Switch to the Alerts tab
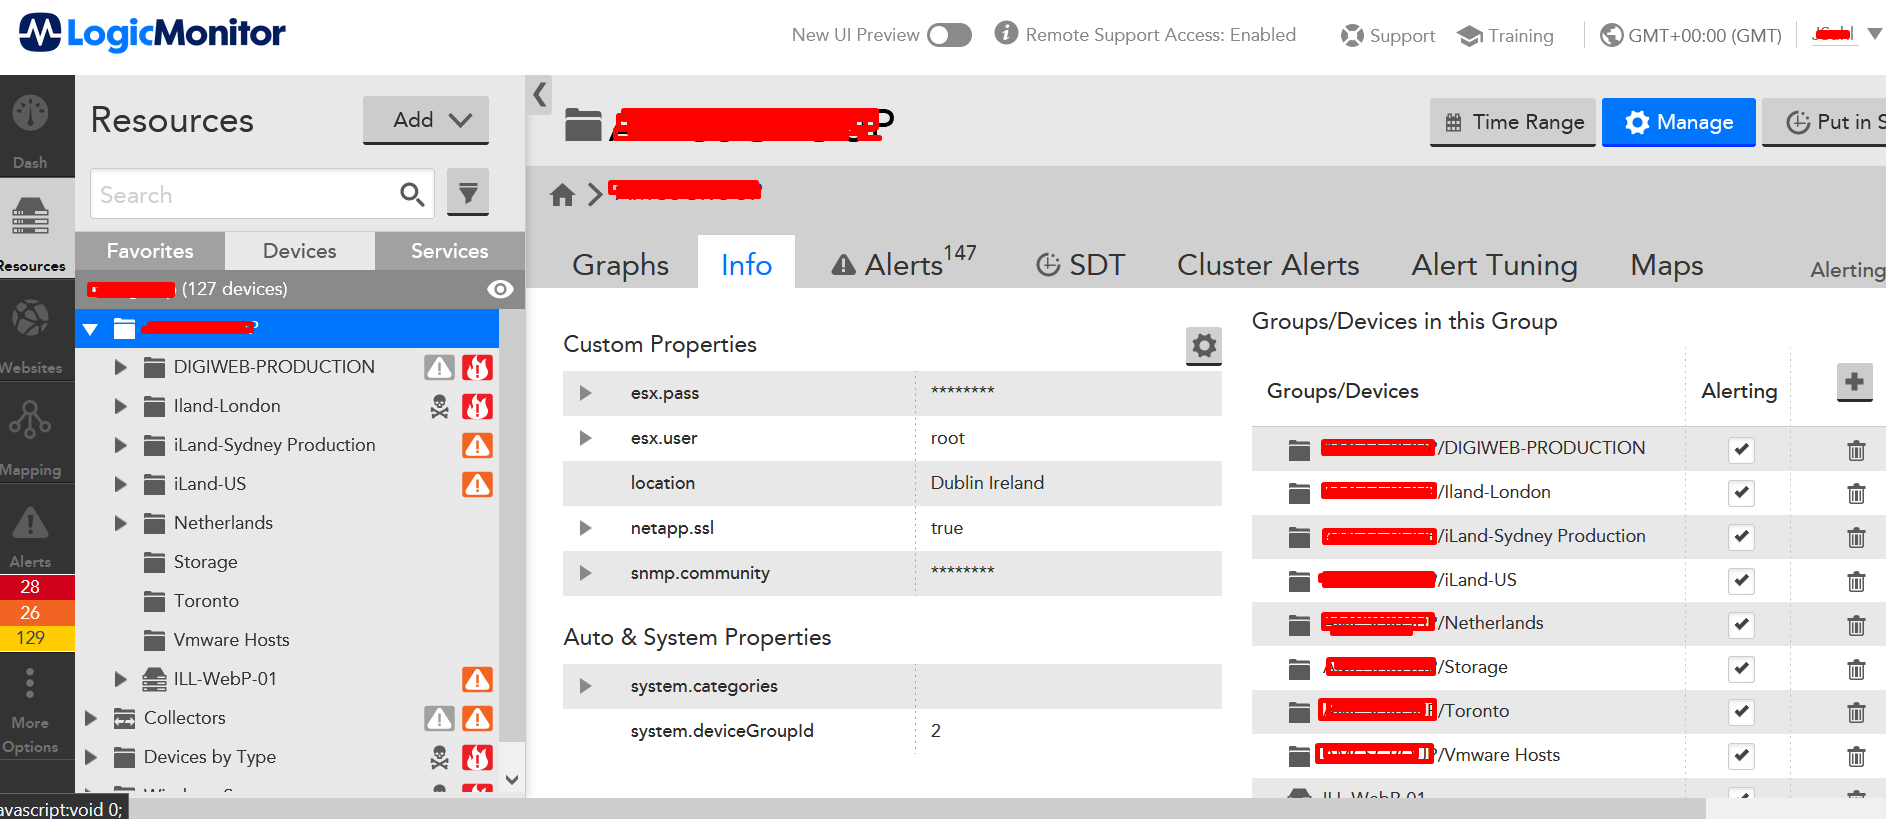 tap(904, 264)
